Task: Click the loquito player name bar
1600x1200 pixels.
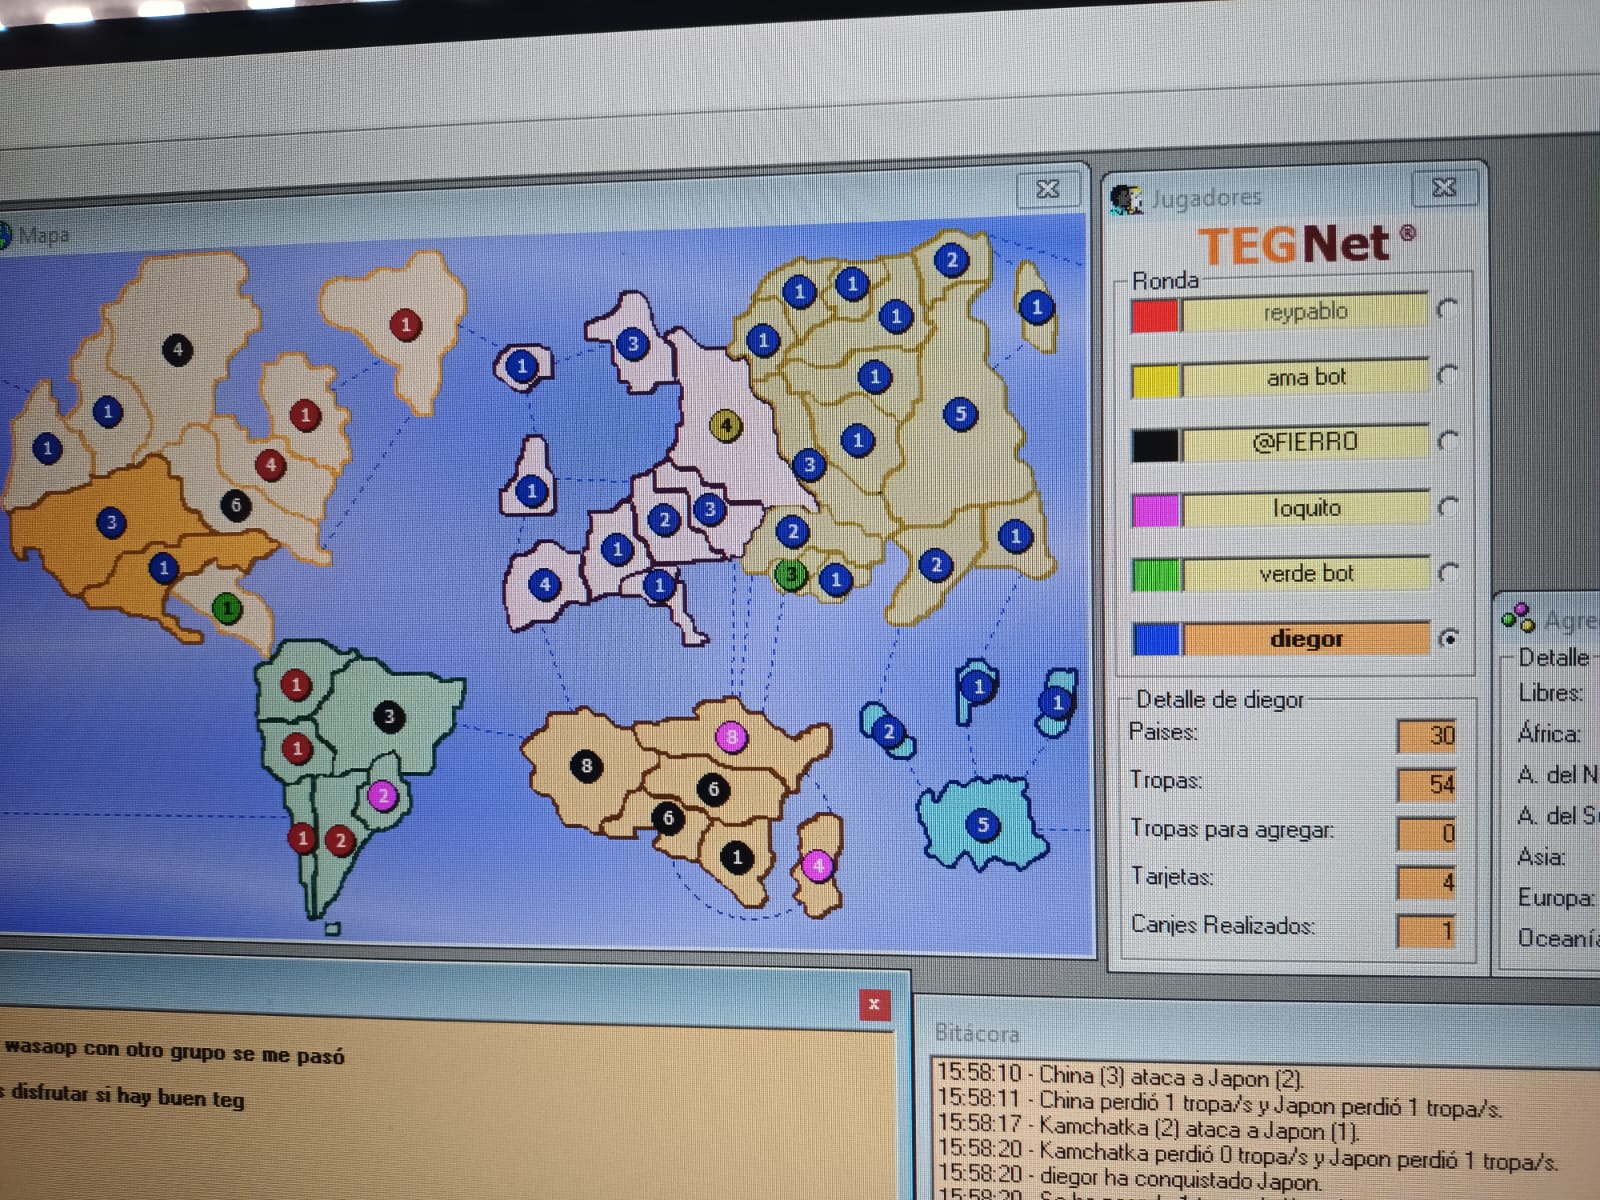Action: (1304, 508)
